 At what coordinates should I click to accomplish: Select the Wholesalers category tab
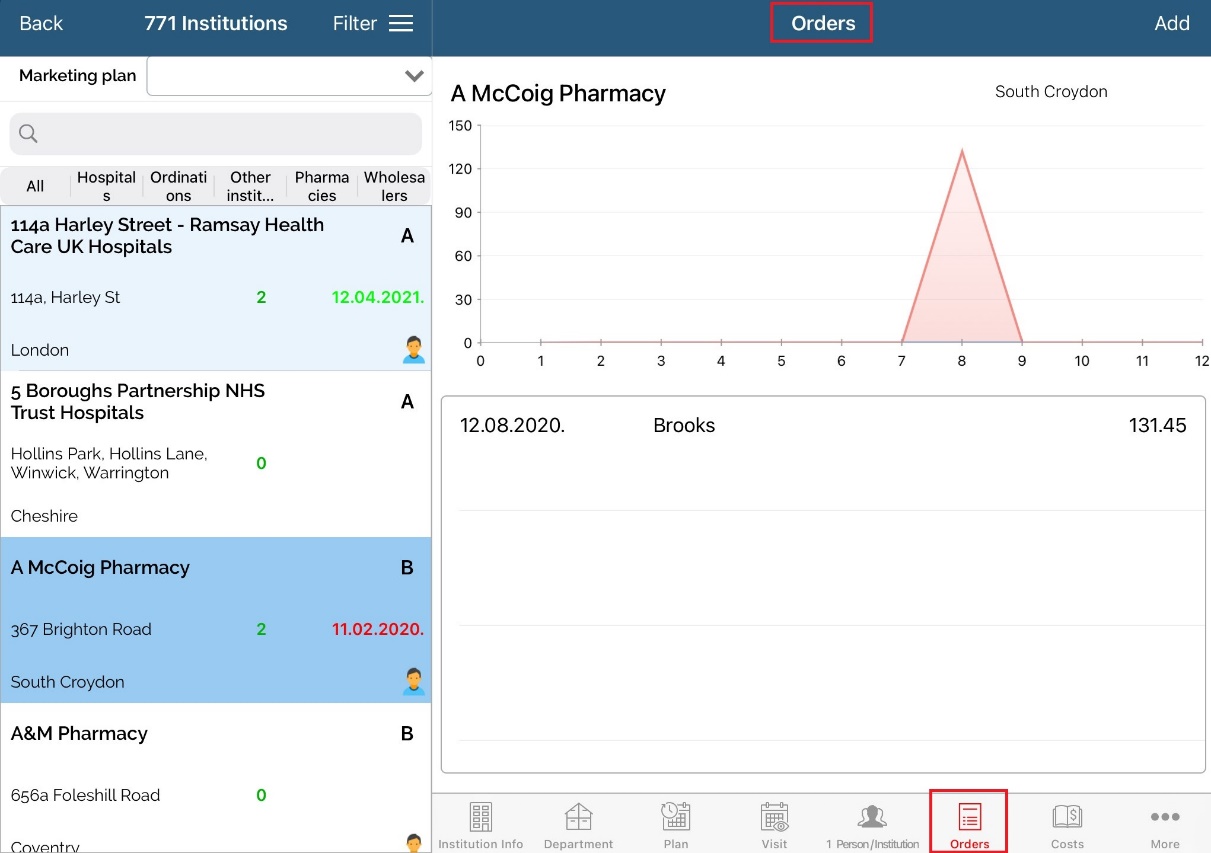(x=394, y=186)
